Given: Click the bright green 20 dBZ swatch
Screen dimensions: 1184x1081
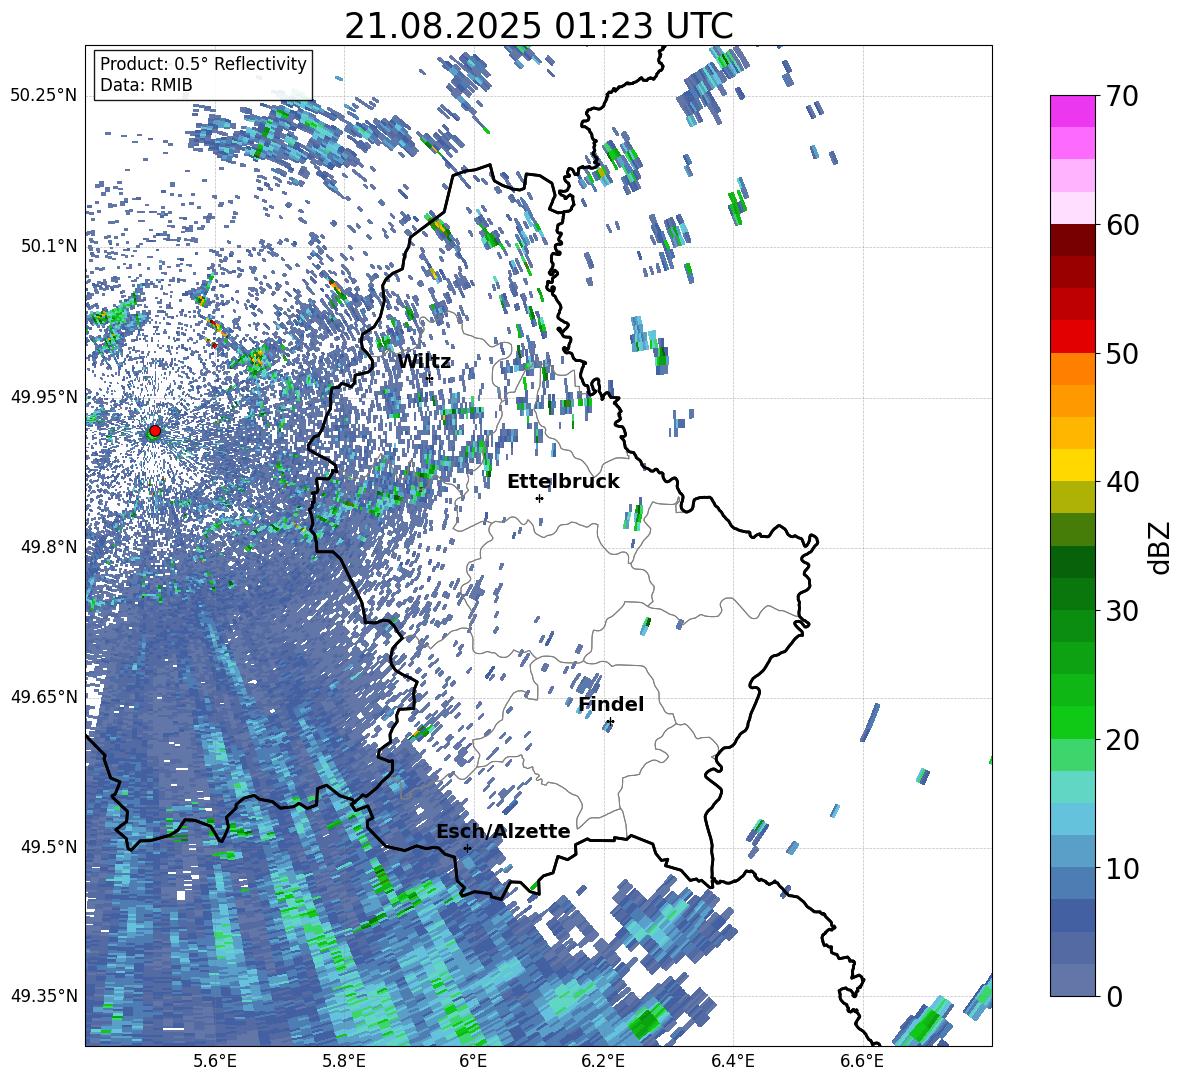Looking at the screenshot, I should 1072,722.
